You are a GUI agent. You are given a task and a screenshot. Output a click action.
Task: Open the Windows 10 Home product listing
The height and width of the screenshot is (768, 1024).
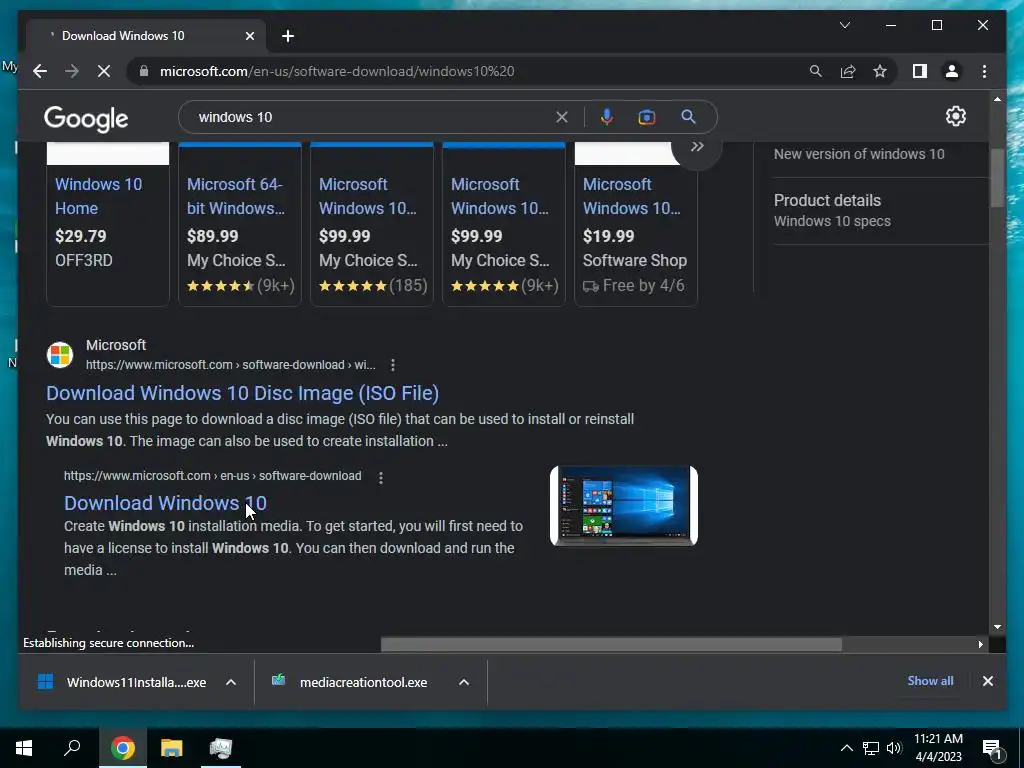[99, 196]
